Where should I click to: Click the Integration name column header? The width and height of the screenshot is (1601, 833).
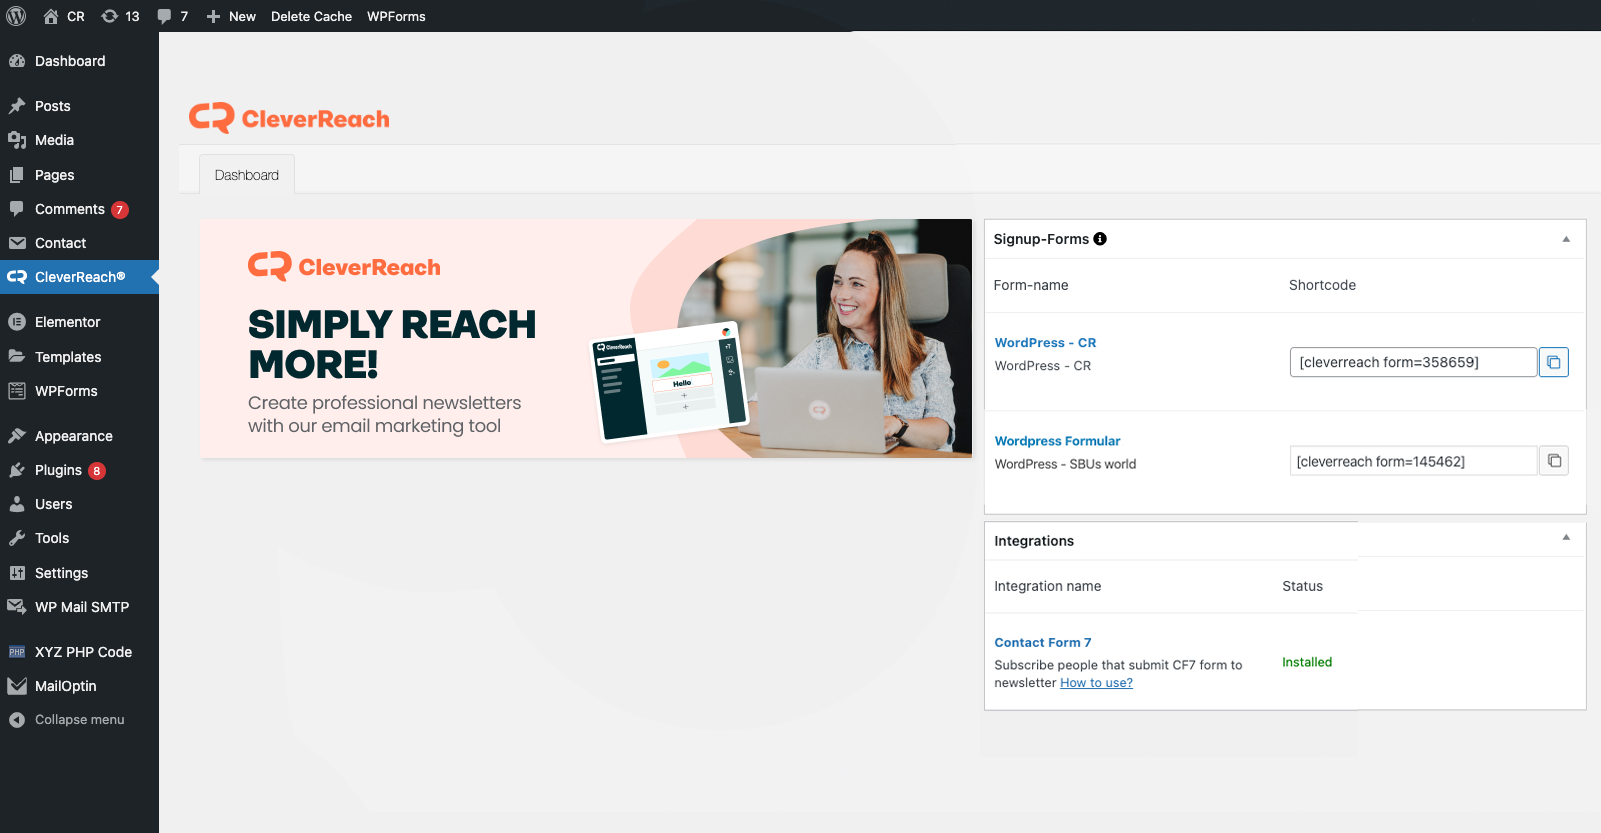pos(1047,586)
